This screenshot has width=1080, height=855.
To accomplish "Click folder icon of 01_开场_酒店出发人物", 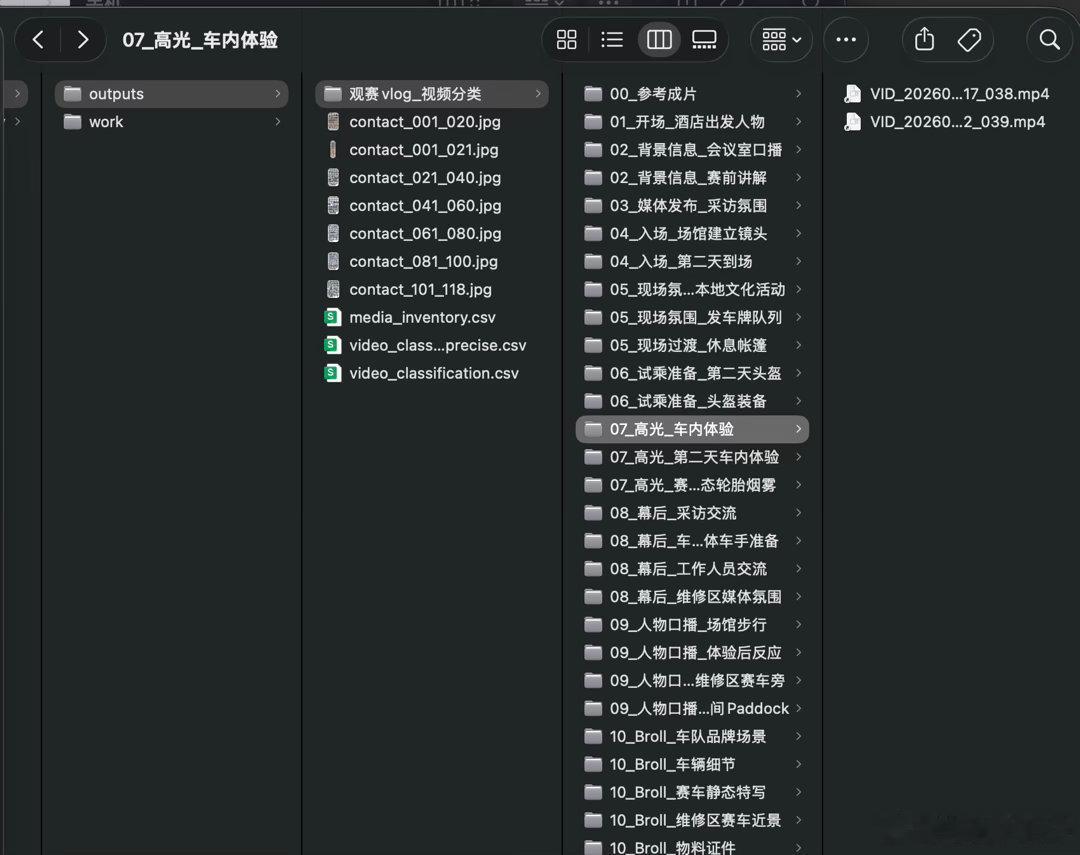I will pyautogui.click(x=593, y=122).
